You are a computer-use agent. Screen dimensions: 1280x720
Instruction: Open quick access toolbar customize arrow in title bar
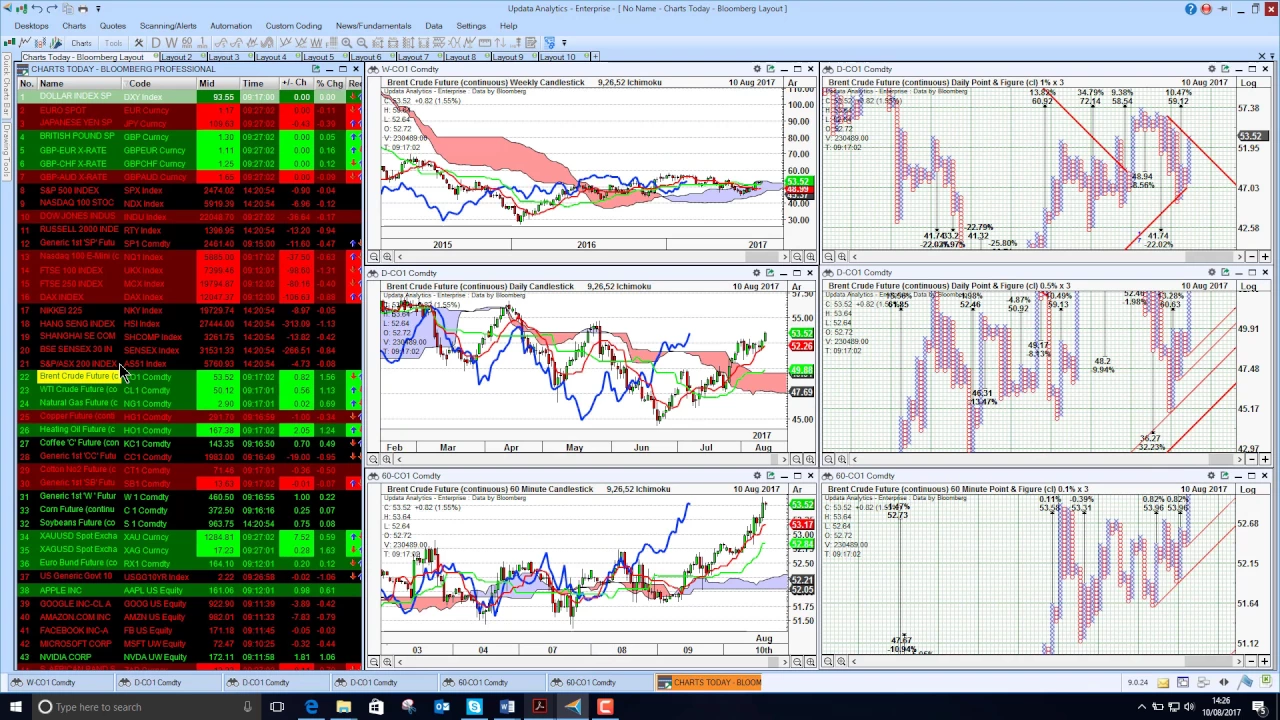tap(98, 9)
